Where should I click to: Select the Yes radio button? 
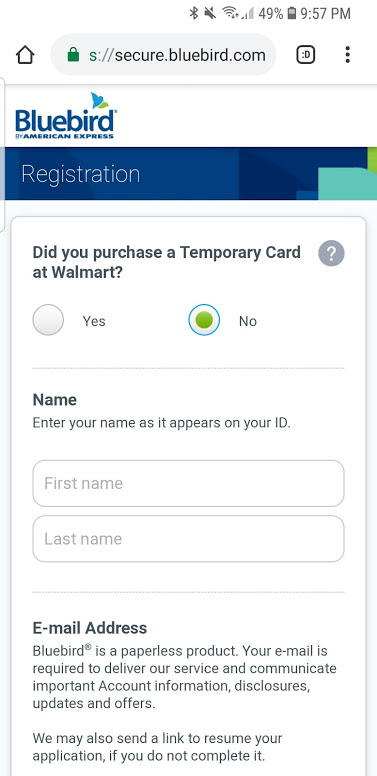pyautogui.click(x=48, y=320)
